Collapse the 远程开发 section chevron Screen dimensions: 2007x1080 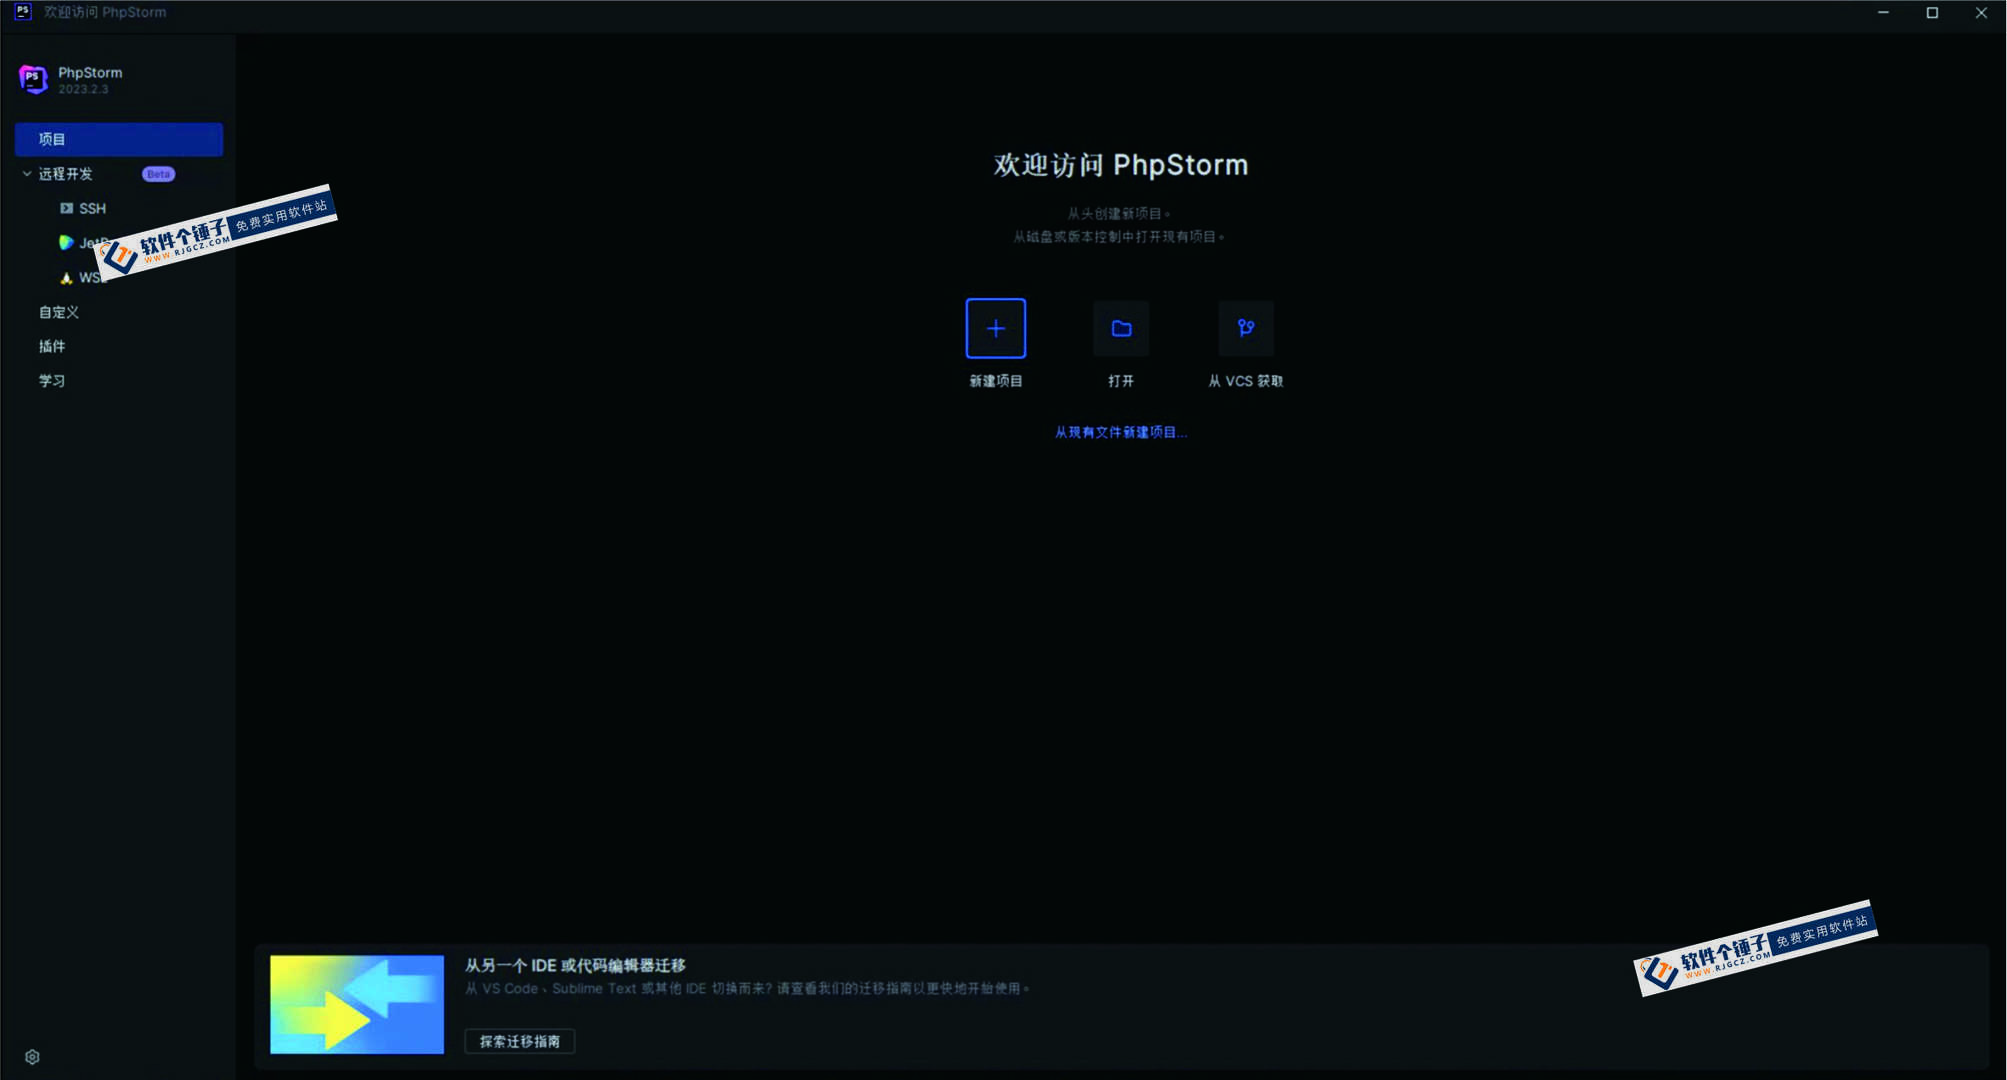pos(27,173)
